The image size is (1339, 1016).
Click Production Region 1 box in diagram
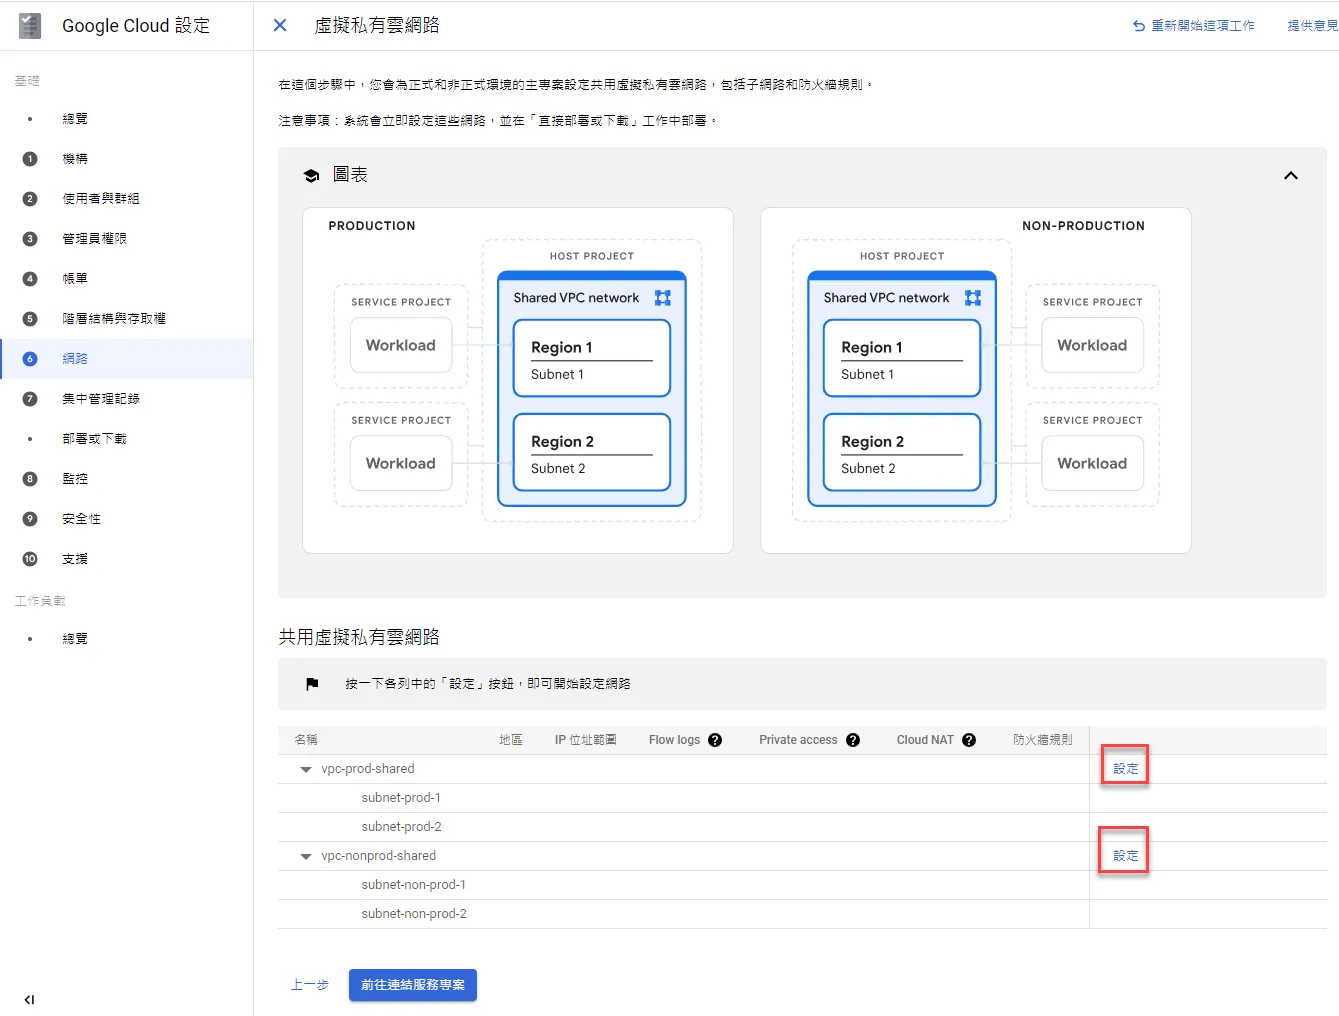pyautogui.click(x=592, y=358)
